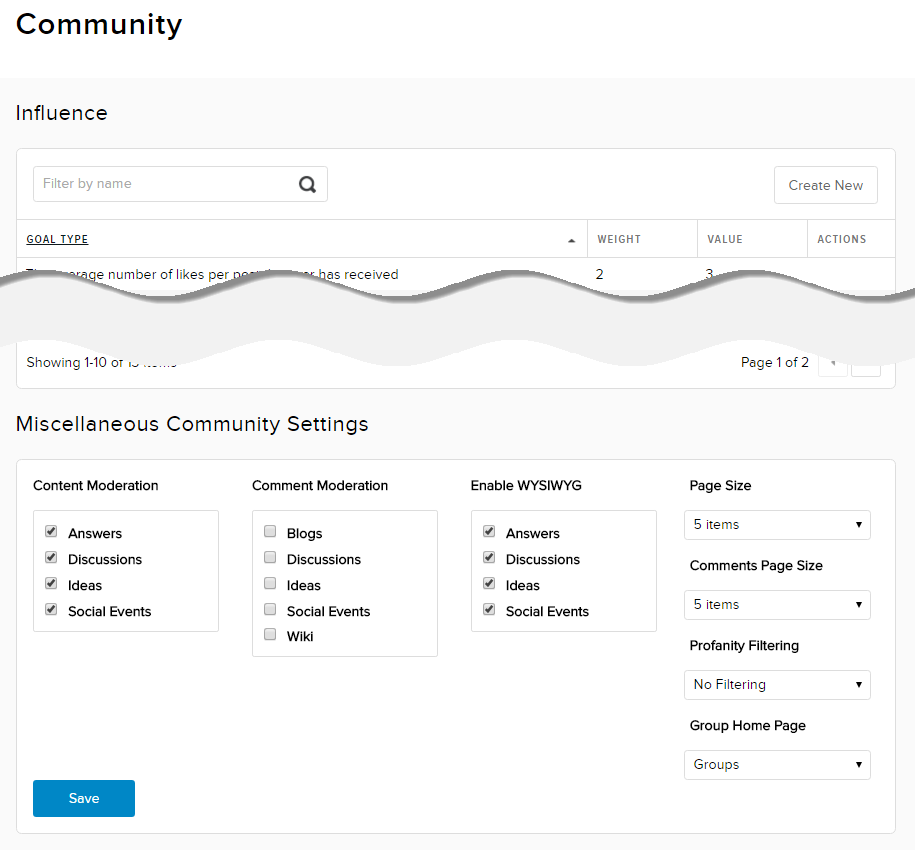
Task: Toggle Discussions under Content Moderation
Action: pos(51,558)
